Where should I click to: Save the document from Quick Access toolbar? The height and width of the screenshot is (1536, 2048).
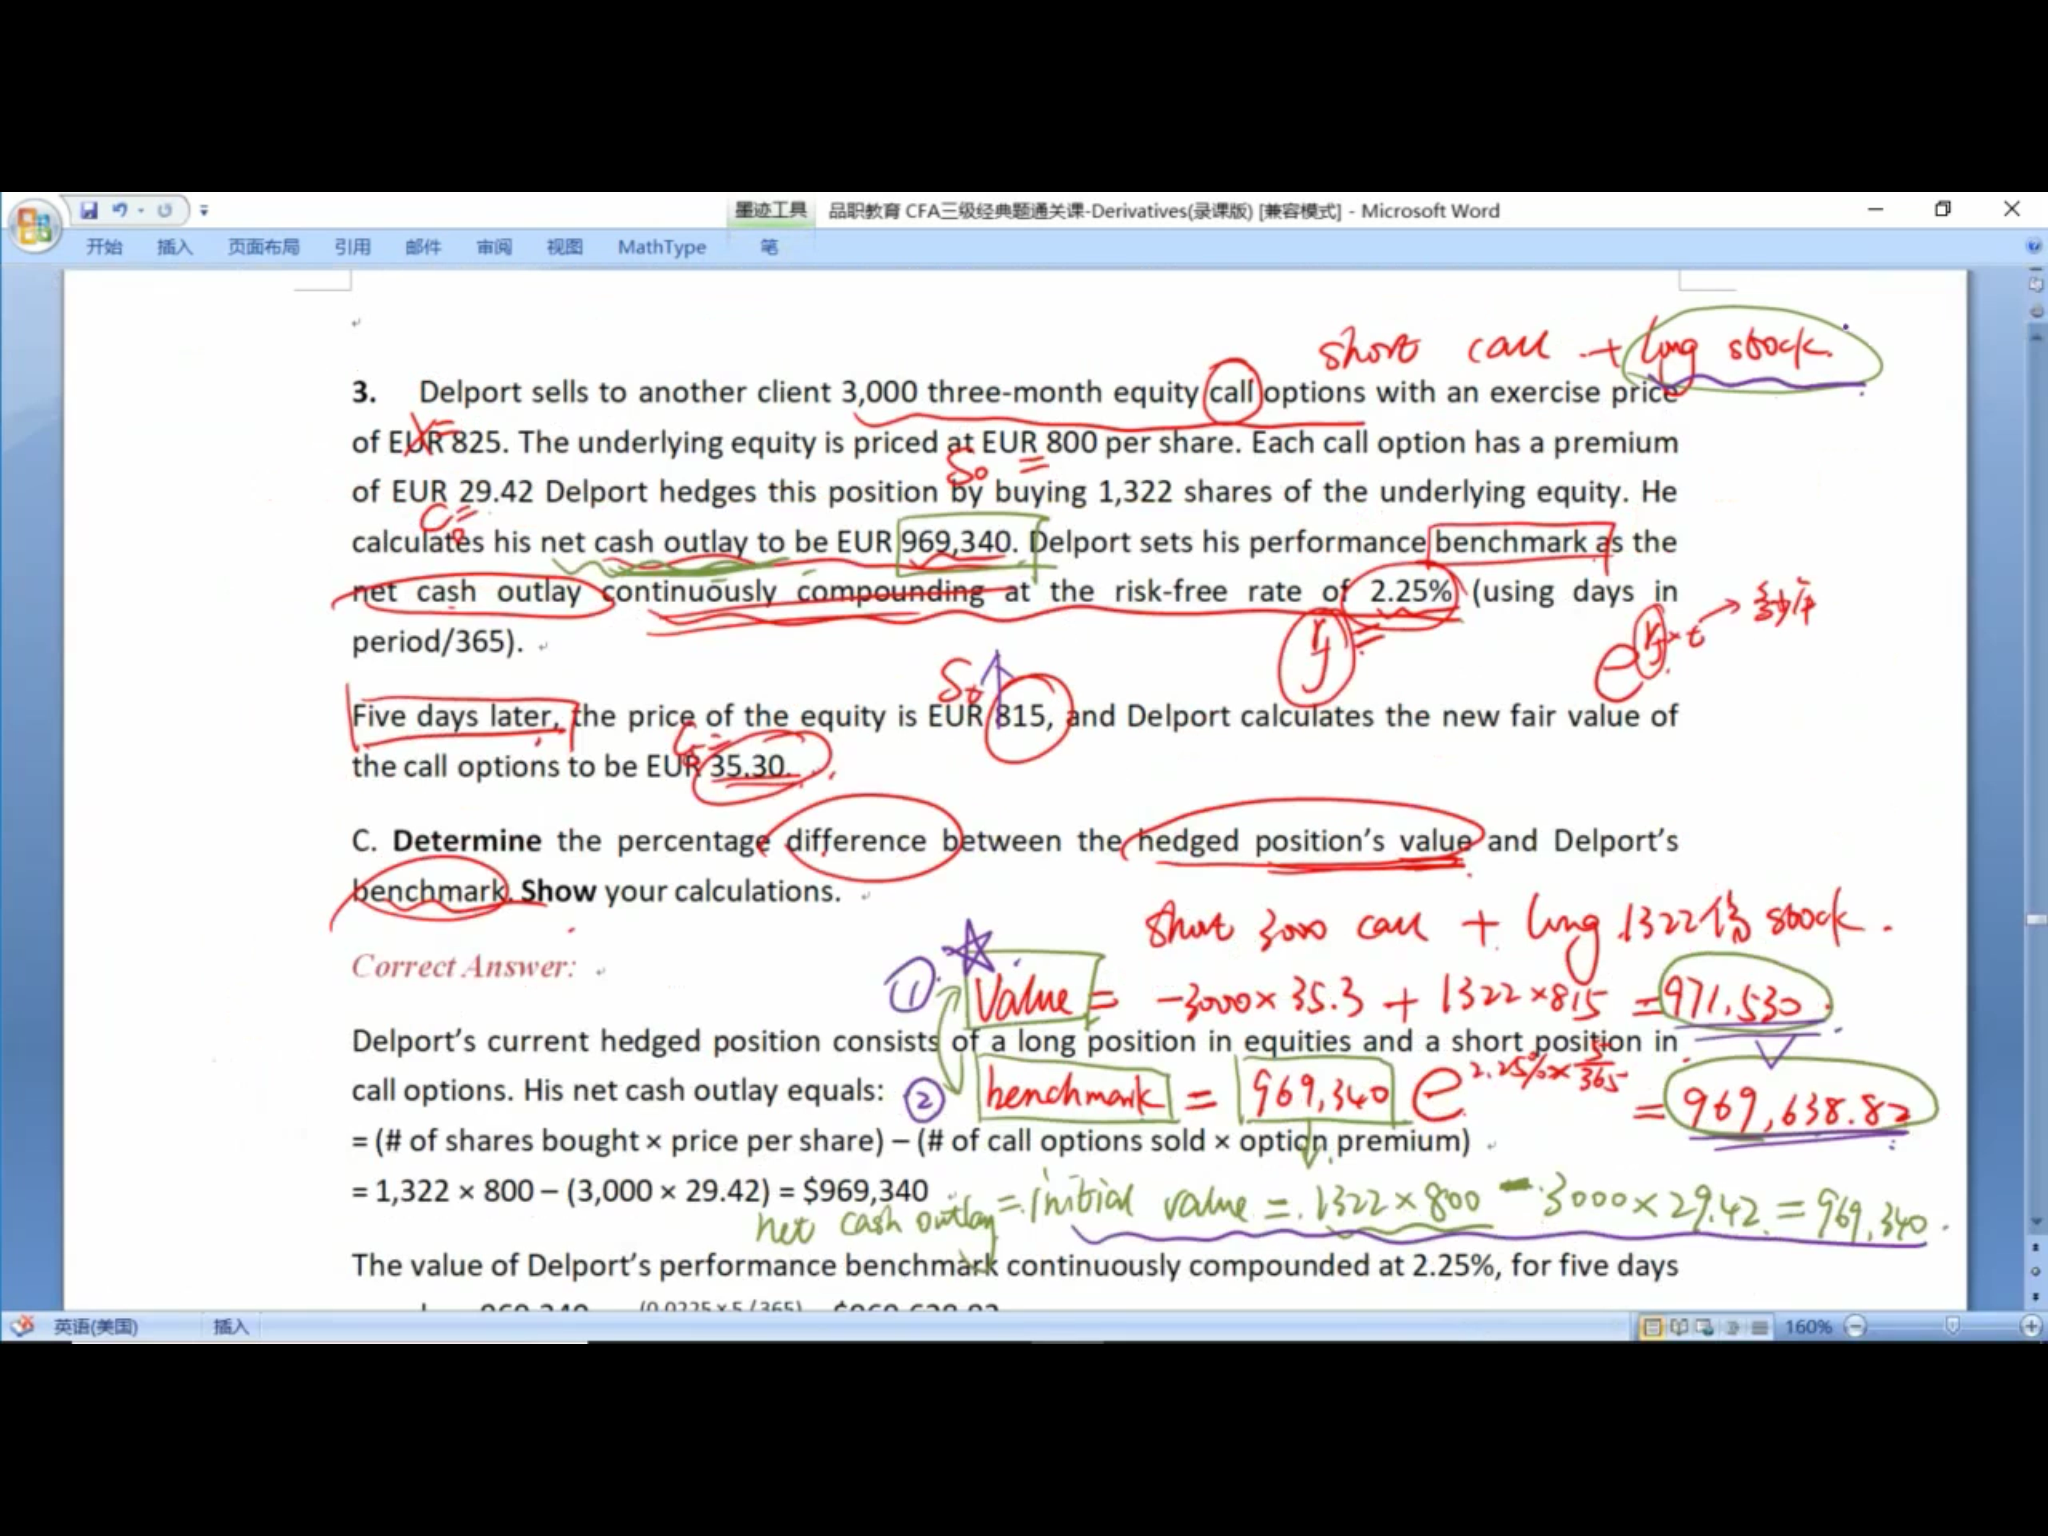pyautogui.click(x=89, y=210)
